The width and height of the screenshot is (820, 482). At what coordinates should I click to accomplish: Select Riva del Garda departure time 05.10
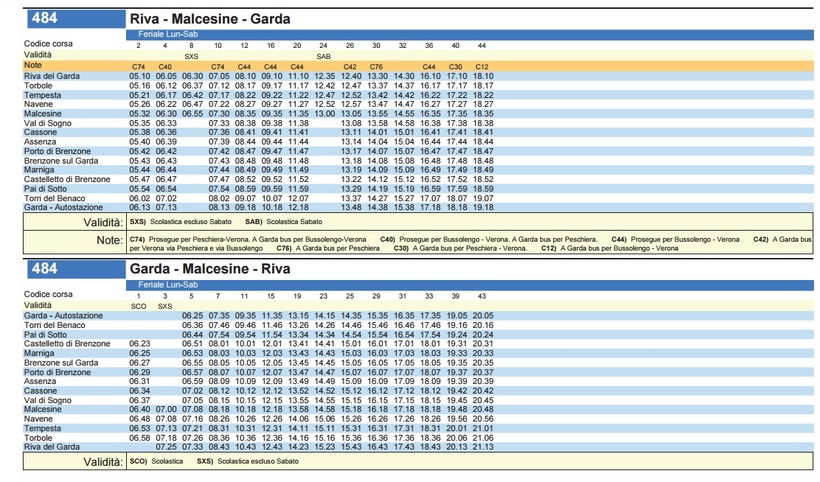pyautogui.click(x=140, y=76)
